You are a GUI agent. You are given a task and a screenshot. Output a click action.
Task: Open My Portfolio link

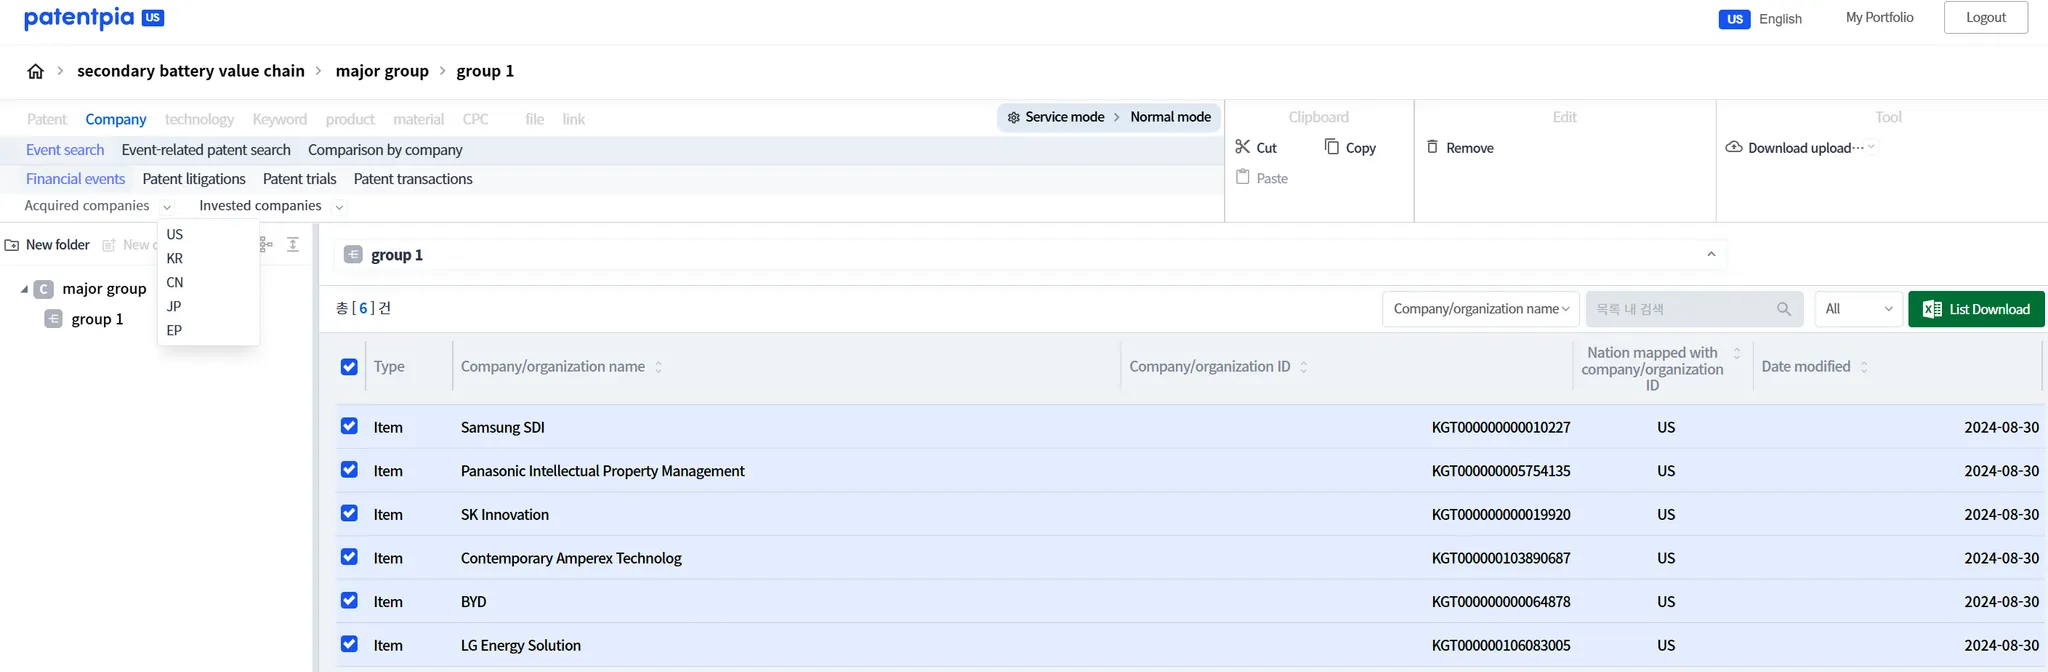(1880, 17)
